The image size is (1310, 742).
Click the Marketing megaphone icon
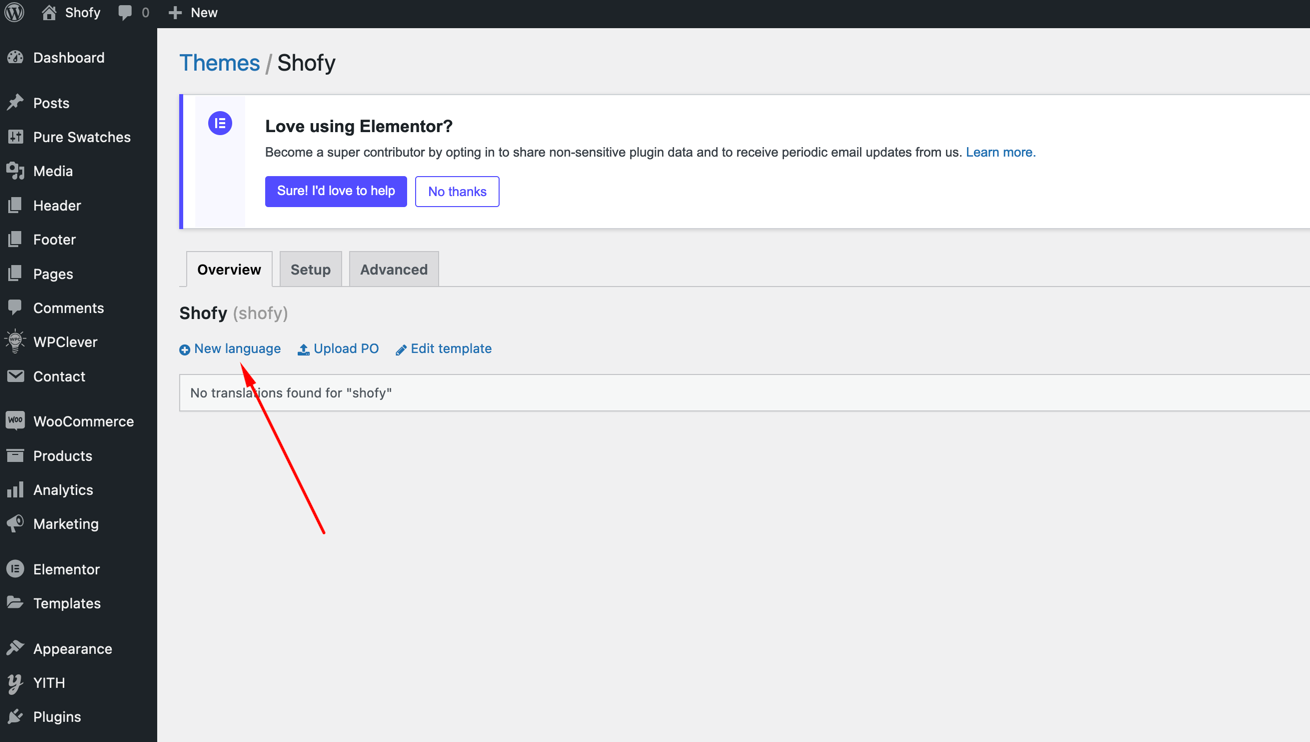point(15,524)
